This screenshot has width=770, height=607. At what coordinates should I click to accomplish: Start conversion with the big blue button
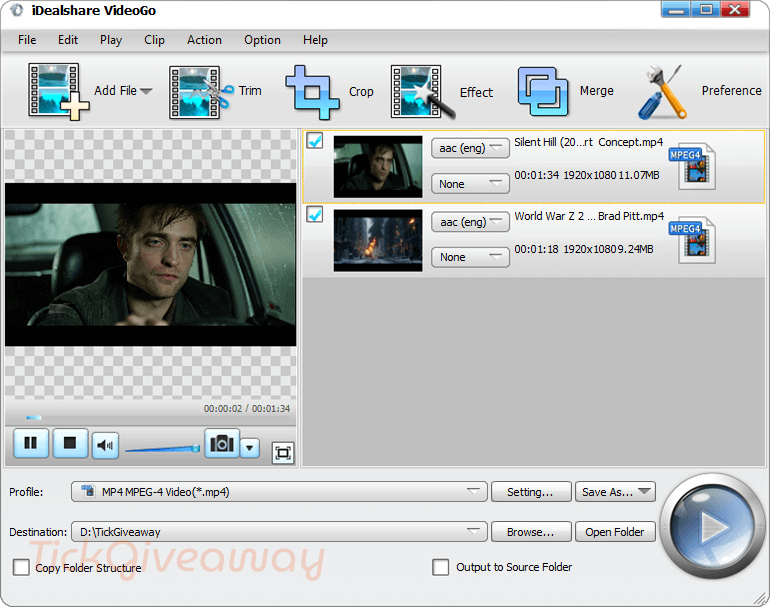pos(711,526)
